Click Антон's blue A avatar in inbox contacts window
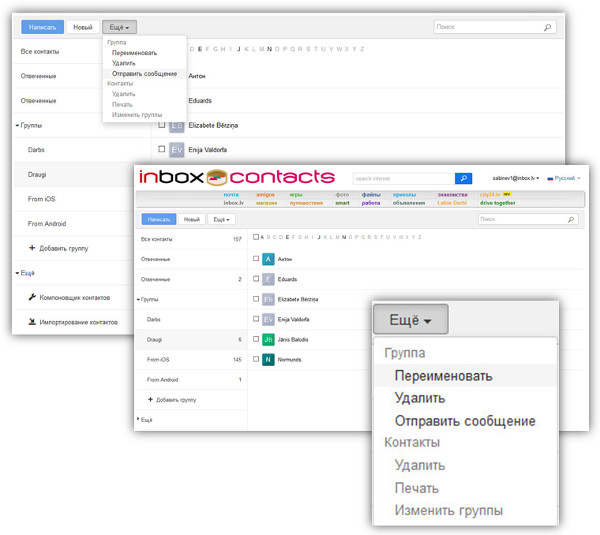 (268, 259)
